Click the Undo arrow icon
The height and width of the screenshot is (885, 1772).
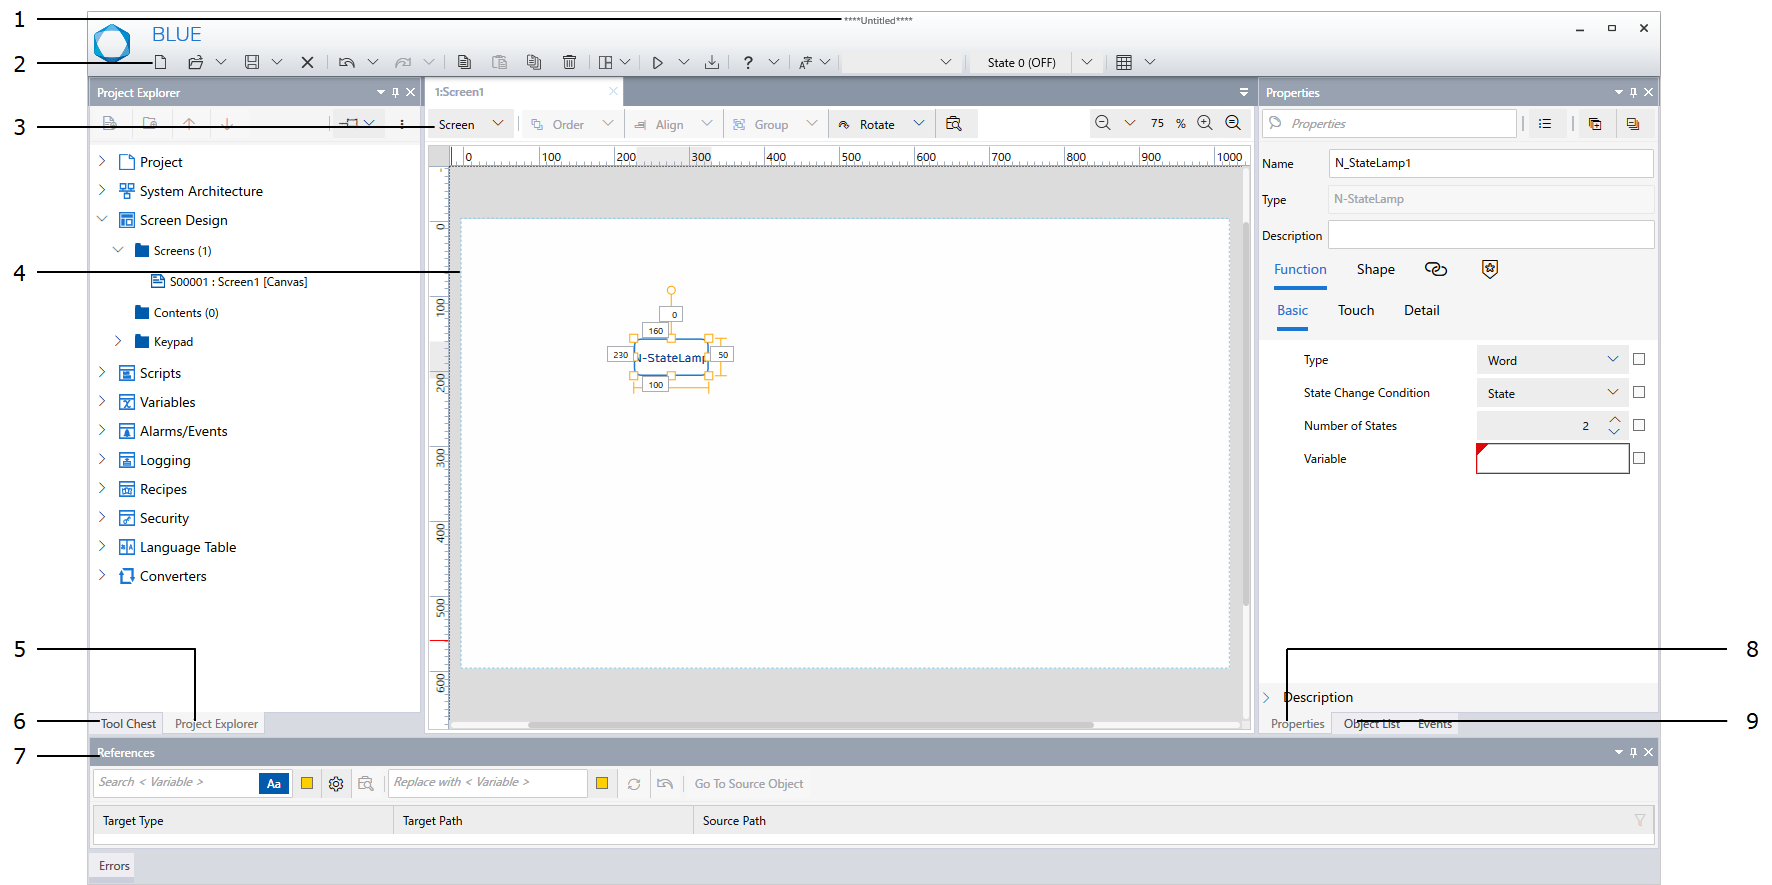[x=346, y=62]
